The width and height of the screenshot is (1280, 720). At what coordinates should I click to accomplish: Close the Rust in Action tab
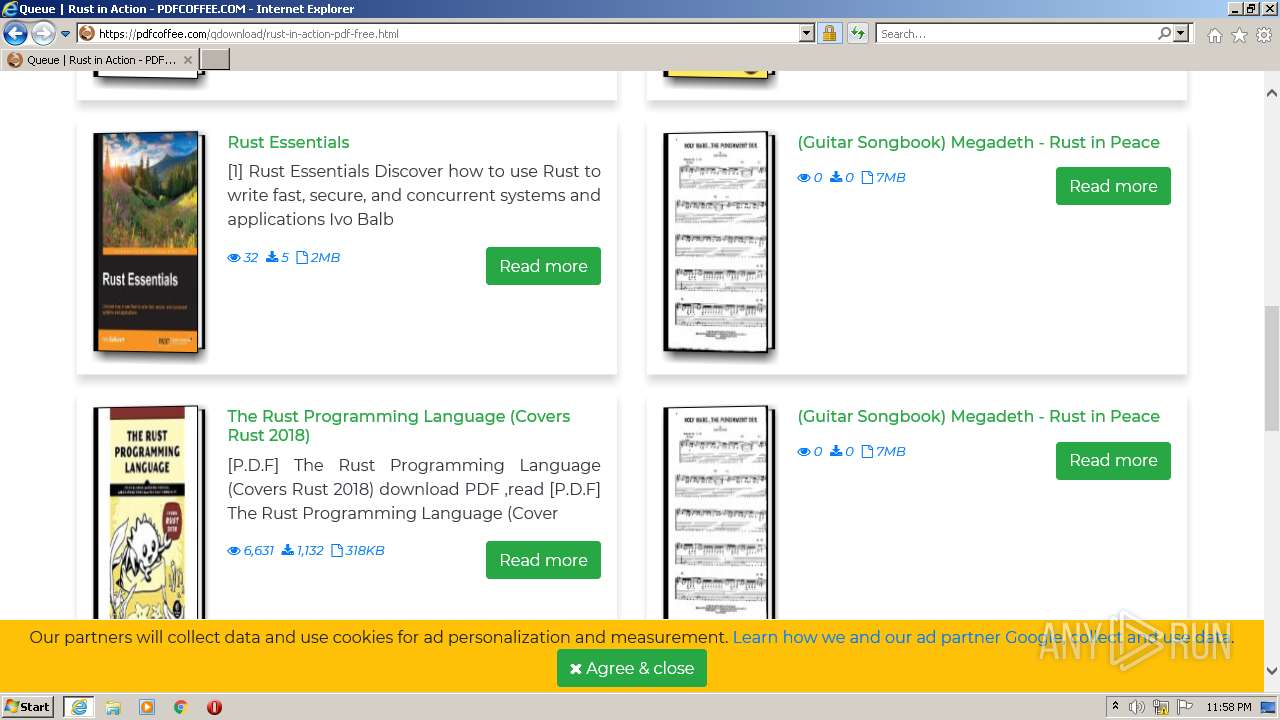[187, 60]
